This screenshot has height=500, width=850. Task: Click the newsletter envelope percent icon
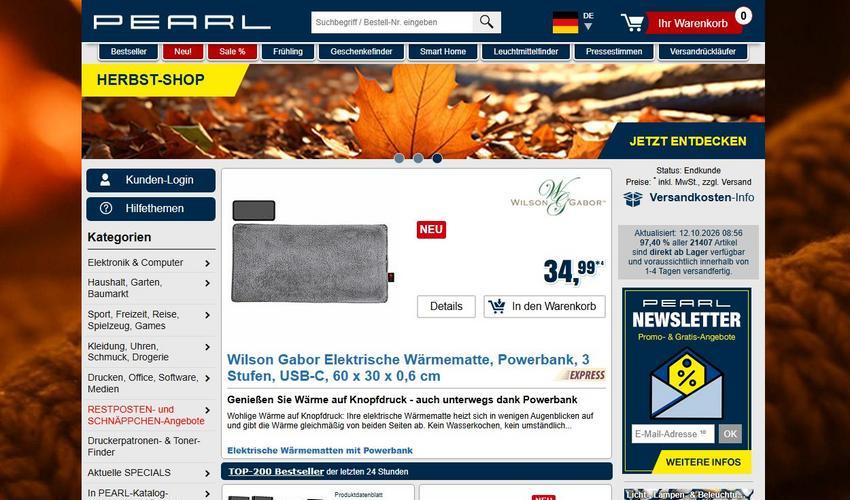pyautogui.click(x=686, y=383)
